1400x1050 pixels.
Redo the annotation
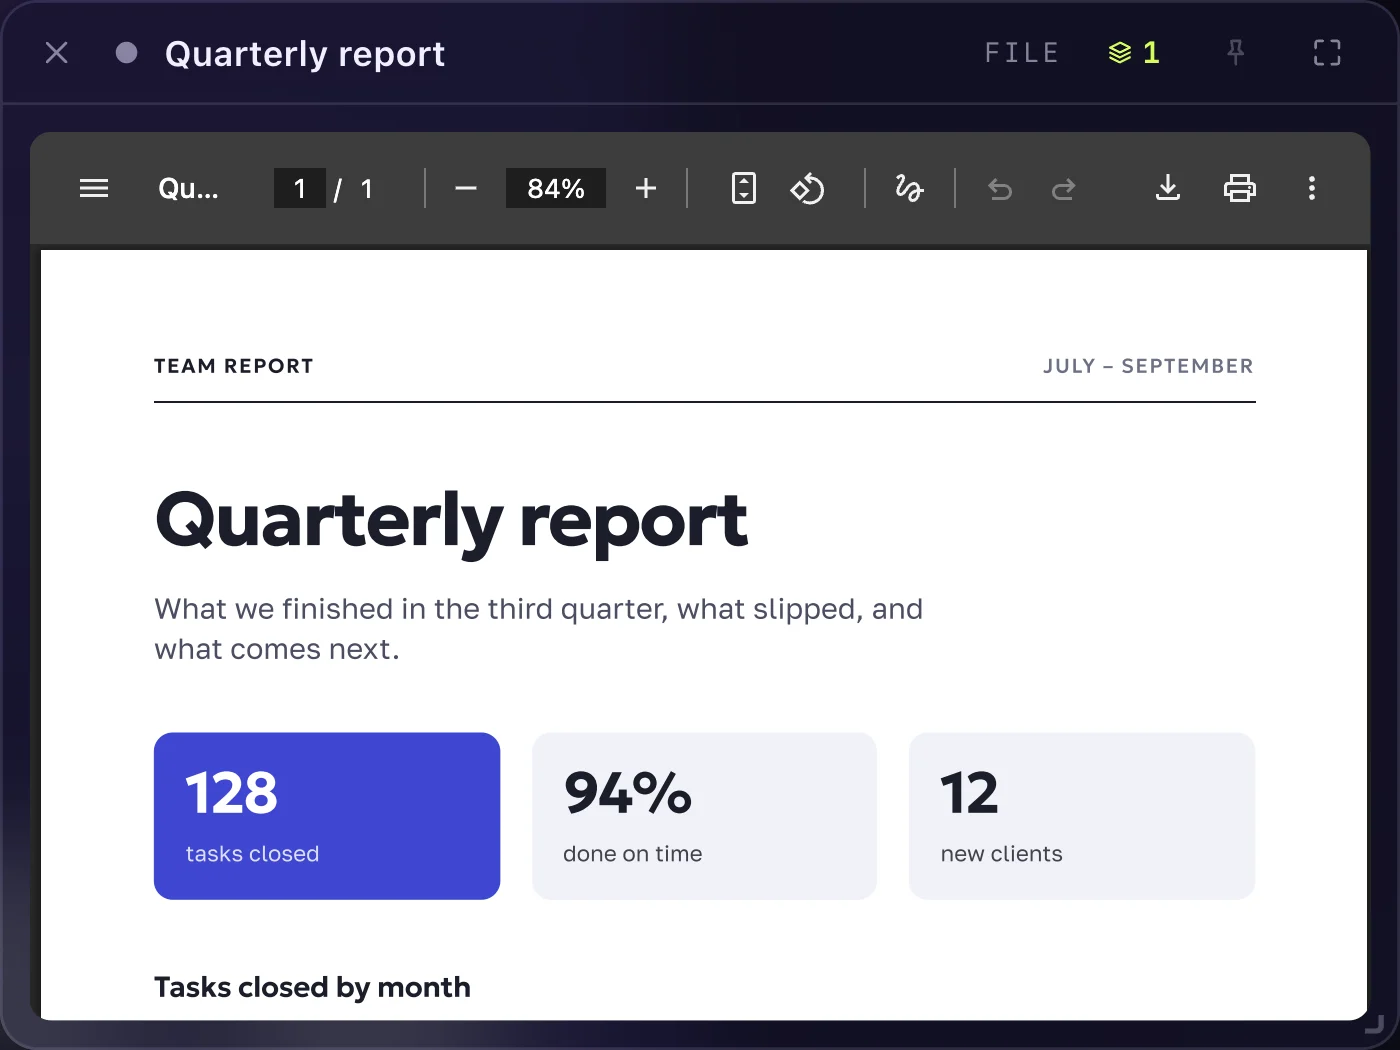pyautogui.click(x=1063, y=188)
